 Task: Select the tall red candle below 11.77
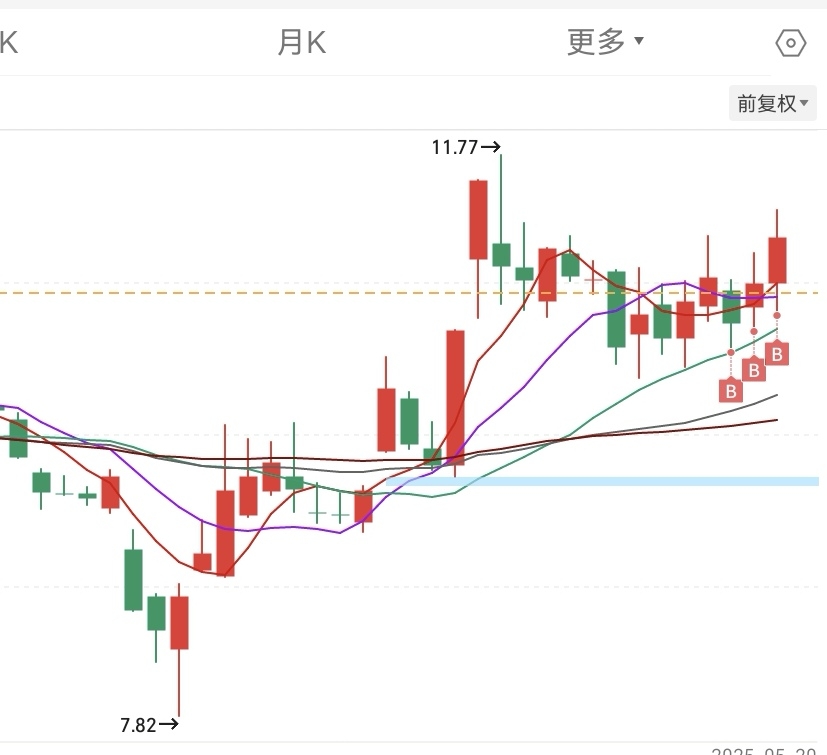(x=478, y=220)
